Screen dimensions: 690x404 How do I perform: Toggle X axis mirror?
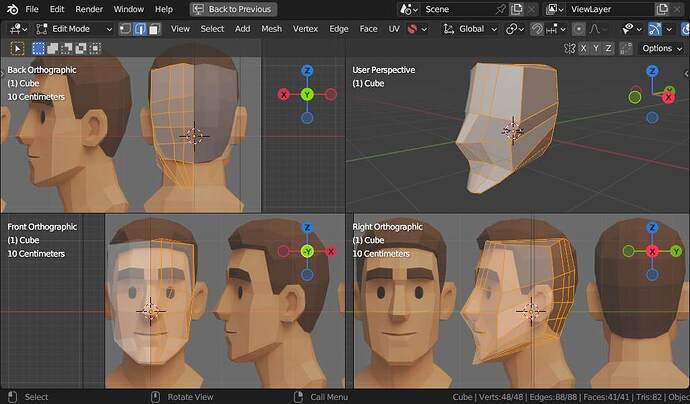coord(583,48)
